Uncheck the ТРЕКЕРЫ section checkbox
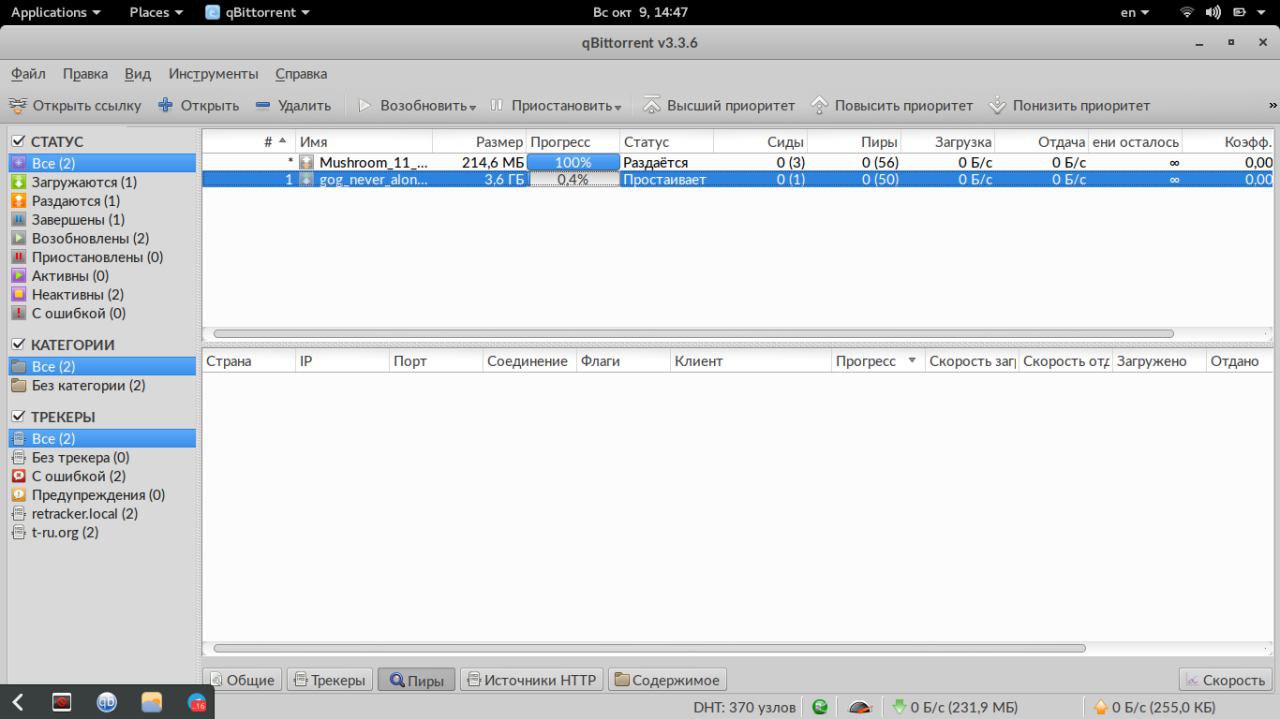 (18, 417)
